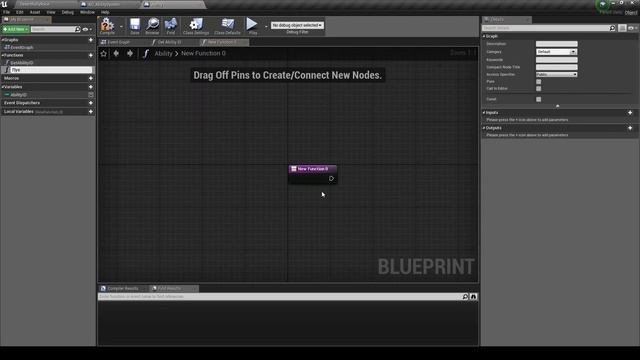Add an input parameter with Inputs plus icon
This screenshot has width=640, height=360.
[x=630, y=112]
